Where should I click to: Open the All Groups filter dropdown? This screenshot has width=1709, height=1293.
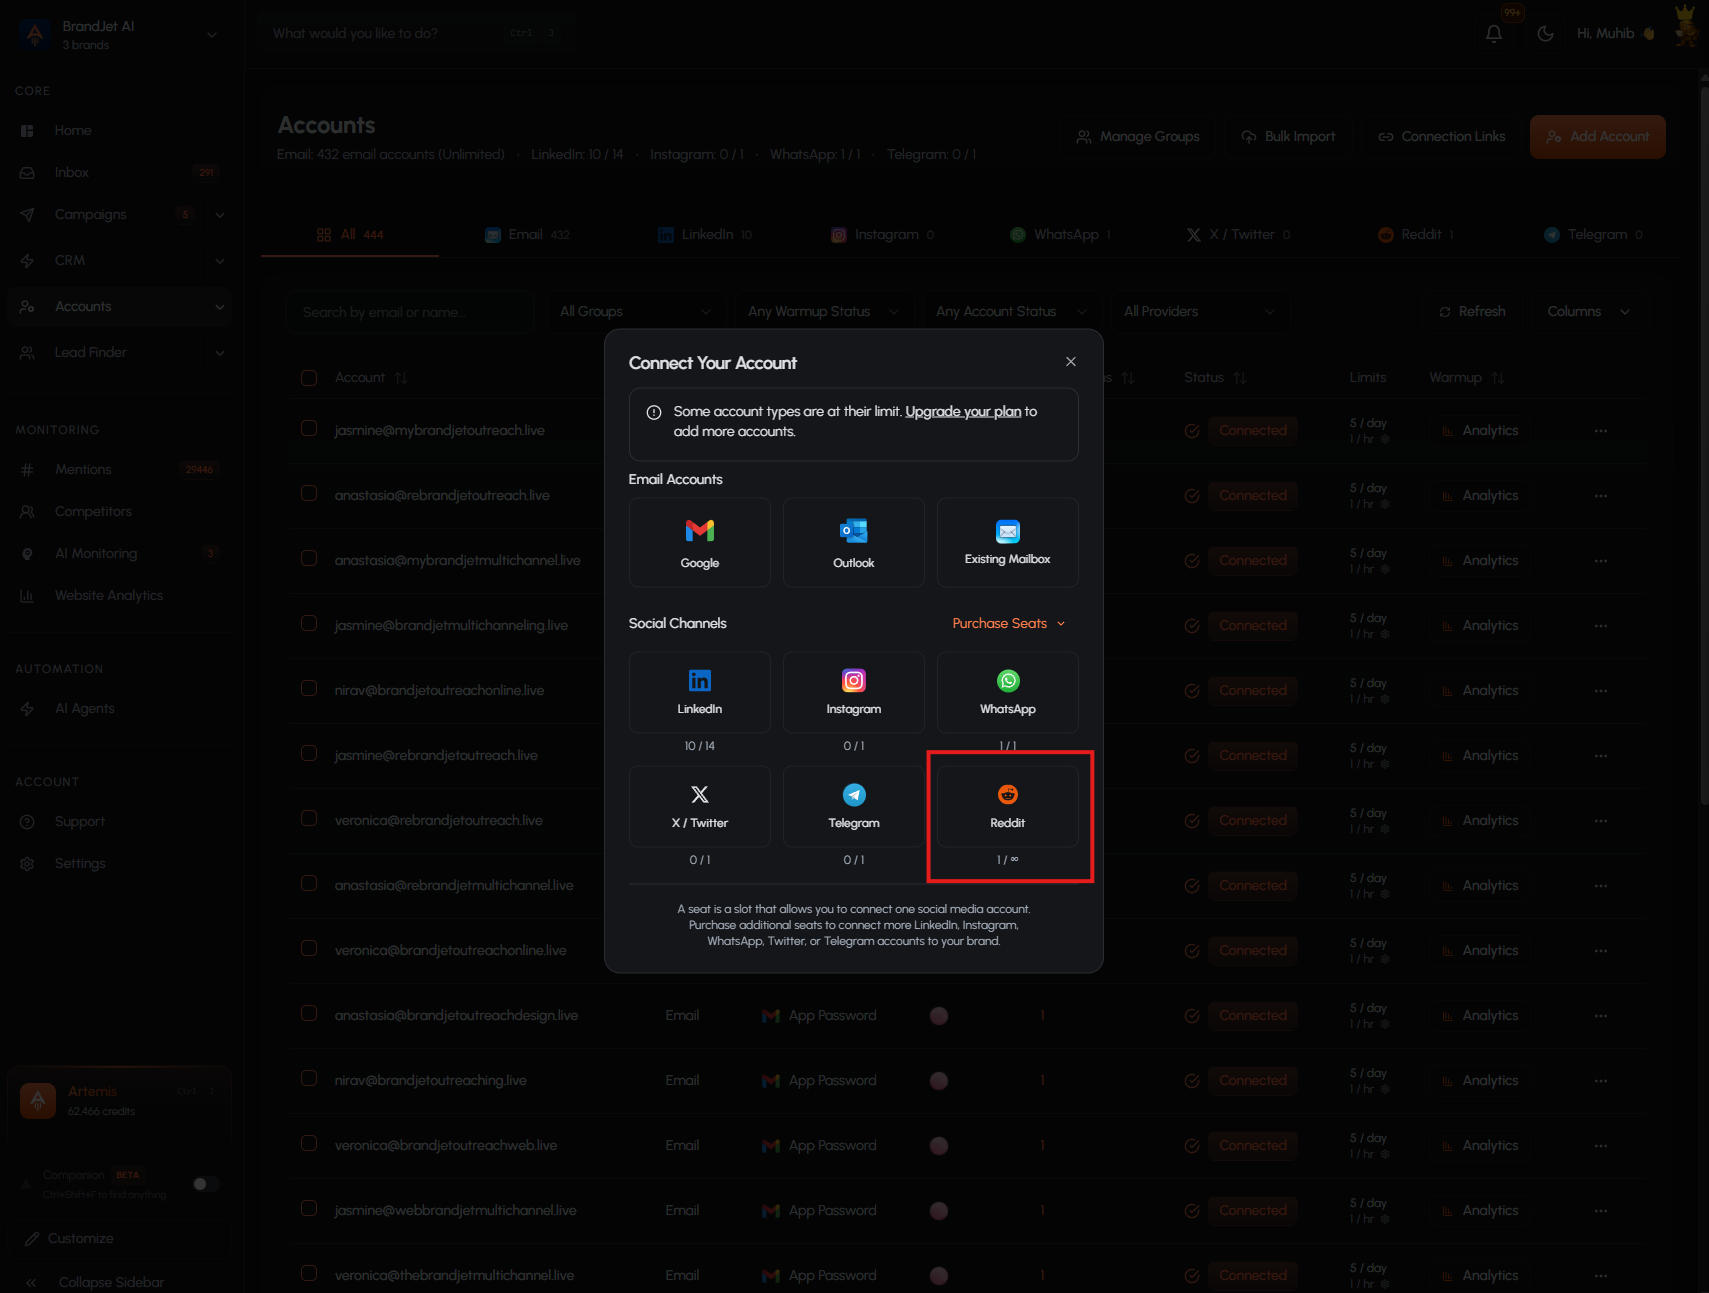pyautogui.click(x=635, y=312)
